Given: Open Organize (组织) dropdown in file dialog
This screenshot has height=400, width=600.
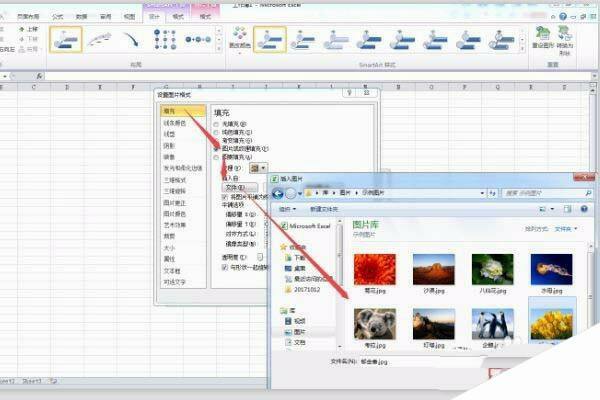Looking at the screenshot, I should pyautogui.click(x=287, y=209).
